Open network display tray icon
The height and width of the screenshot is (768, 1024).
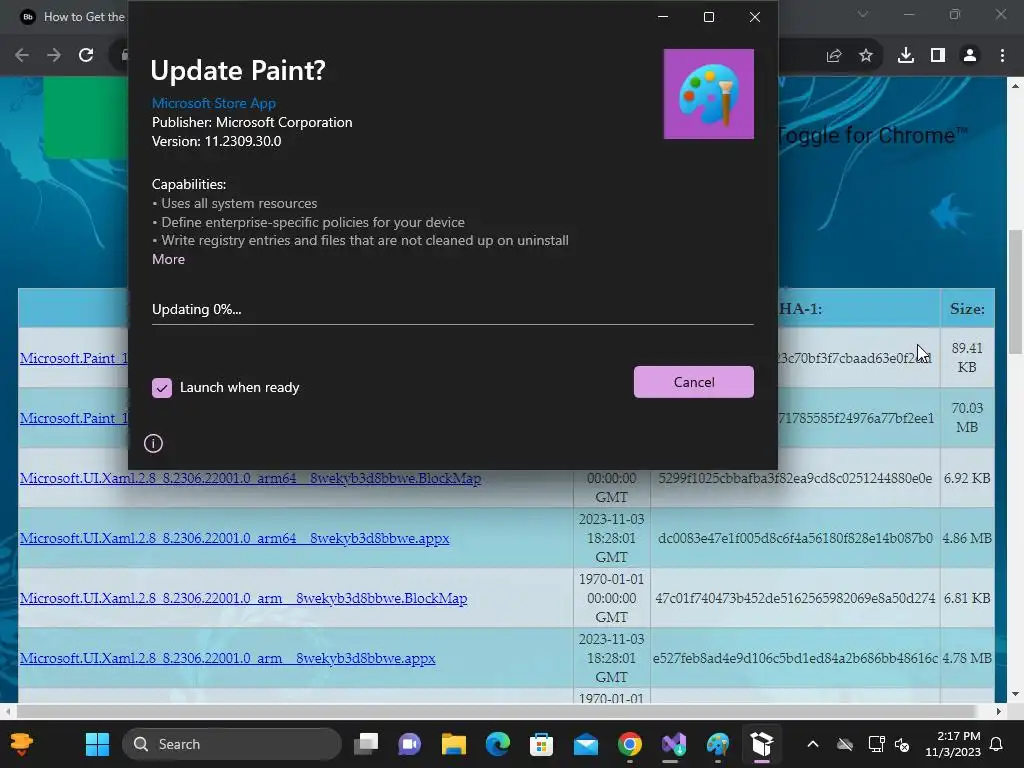(876, 744)
